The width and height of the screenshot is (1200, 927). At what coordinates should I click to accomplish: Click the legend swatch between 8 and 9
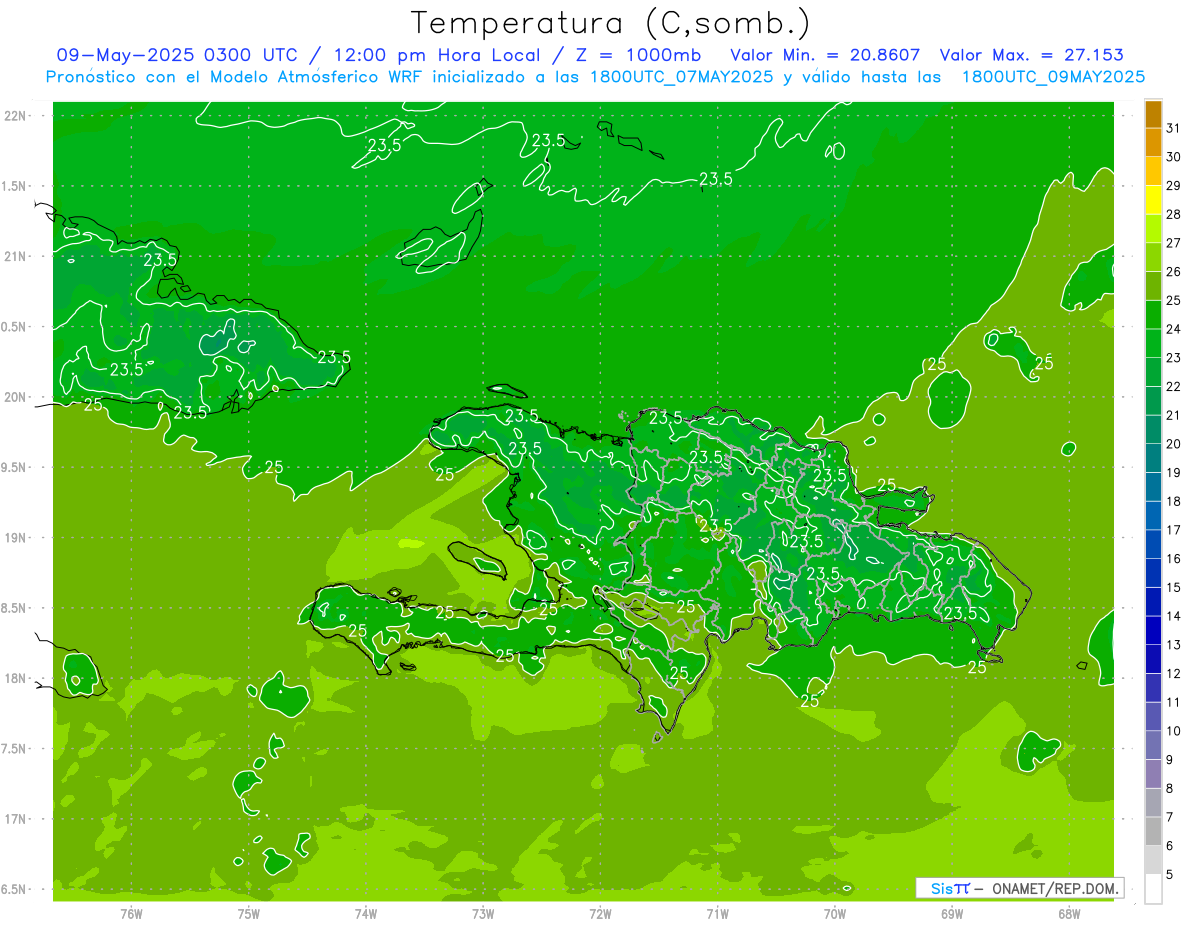click(x=1153, y=774)
